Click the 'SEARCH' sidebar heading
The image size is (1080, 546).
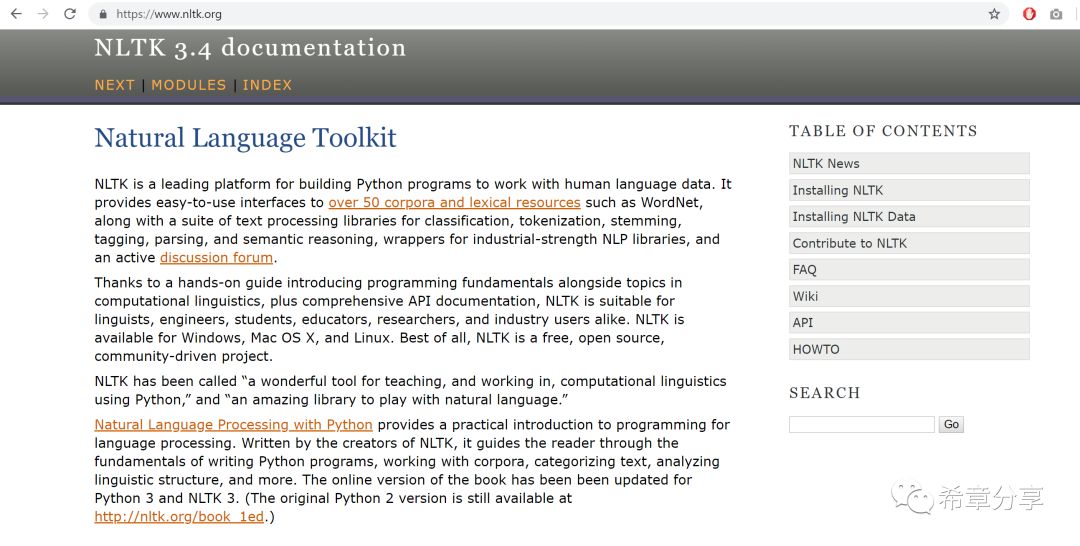point(824,392)
